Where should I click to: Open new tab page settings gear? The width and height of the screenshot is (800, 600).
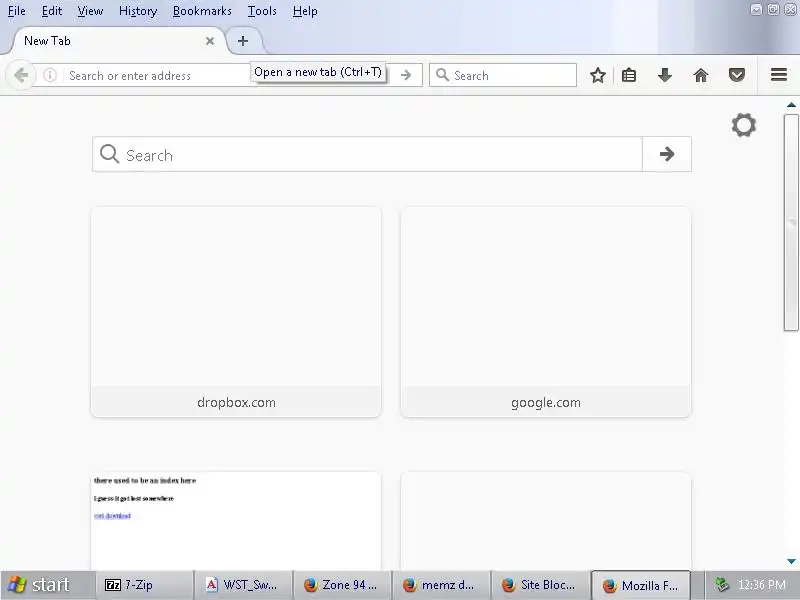pos(743,125)
